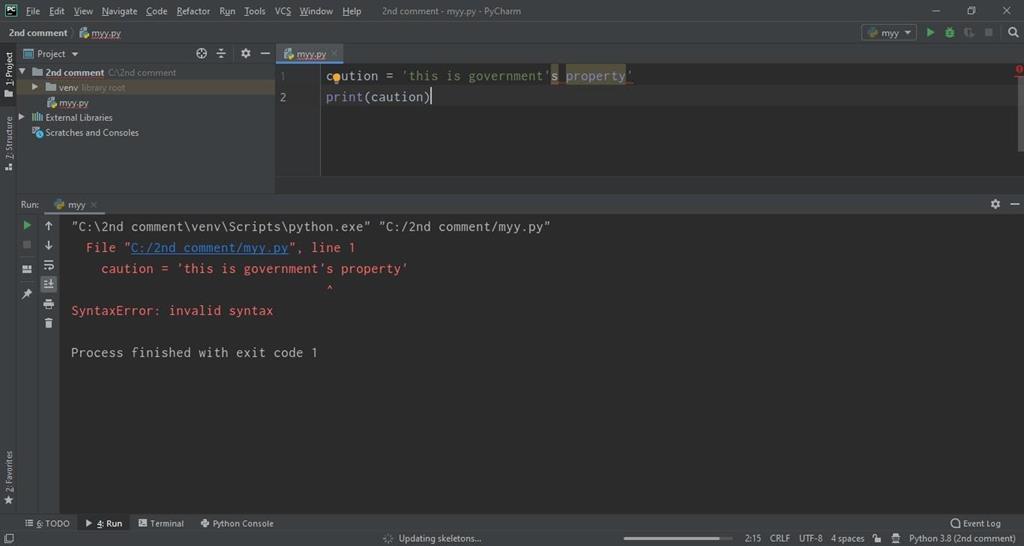The width and height of the screenshot is (1024, 546).
Task: Open the VCS menu
Action: click(283, 11)
